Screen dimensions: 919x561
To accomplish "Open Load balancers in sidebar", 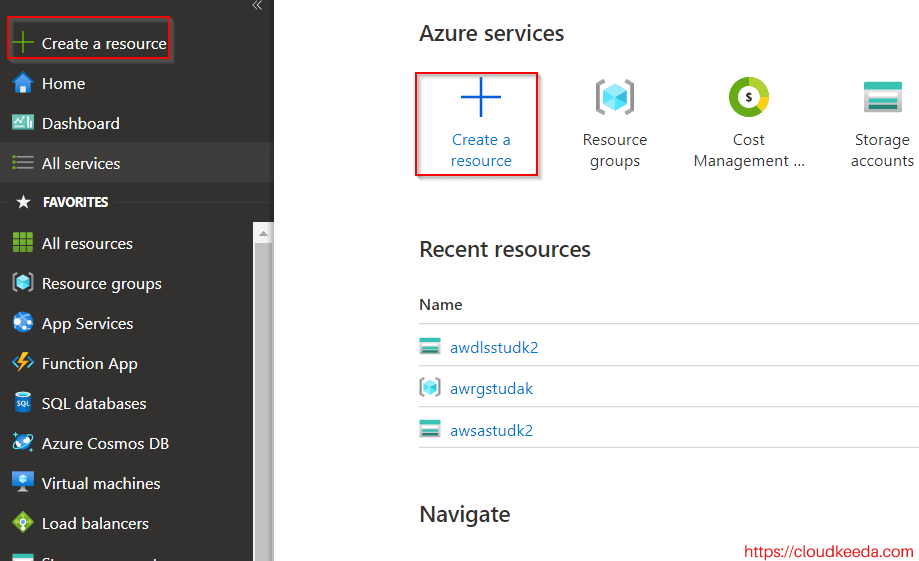I will pos(96,523).
